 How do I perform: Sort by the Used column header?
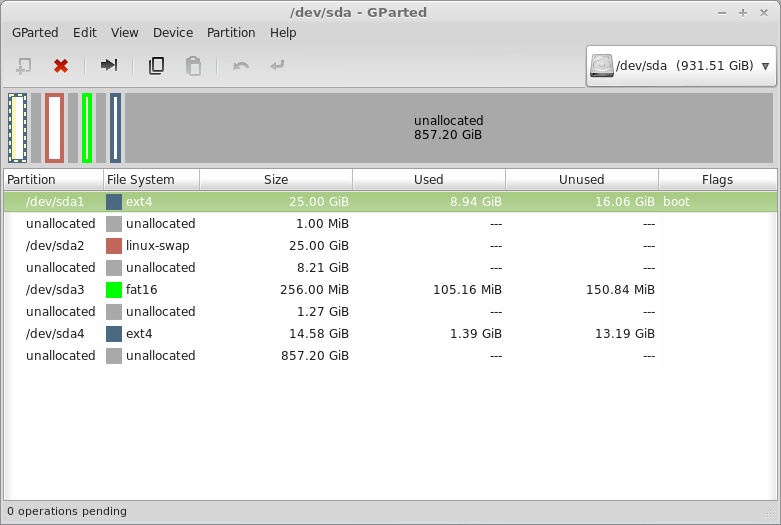pos(429,180)
